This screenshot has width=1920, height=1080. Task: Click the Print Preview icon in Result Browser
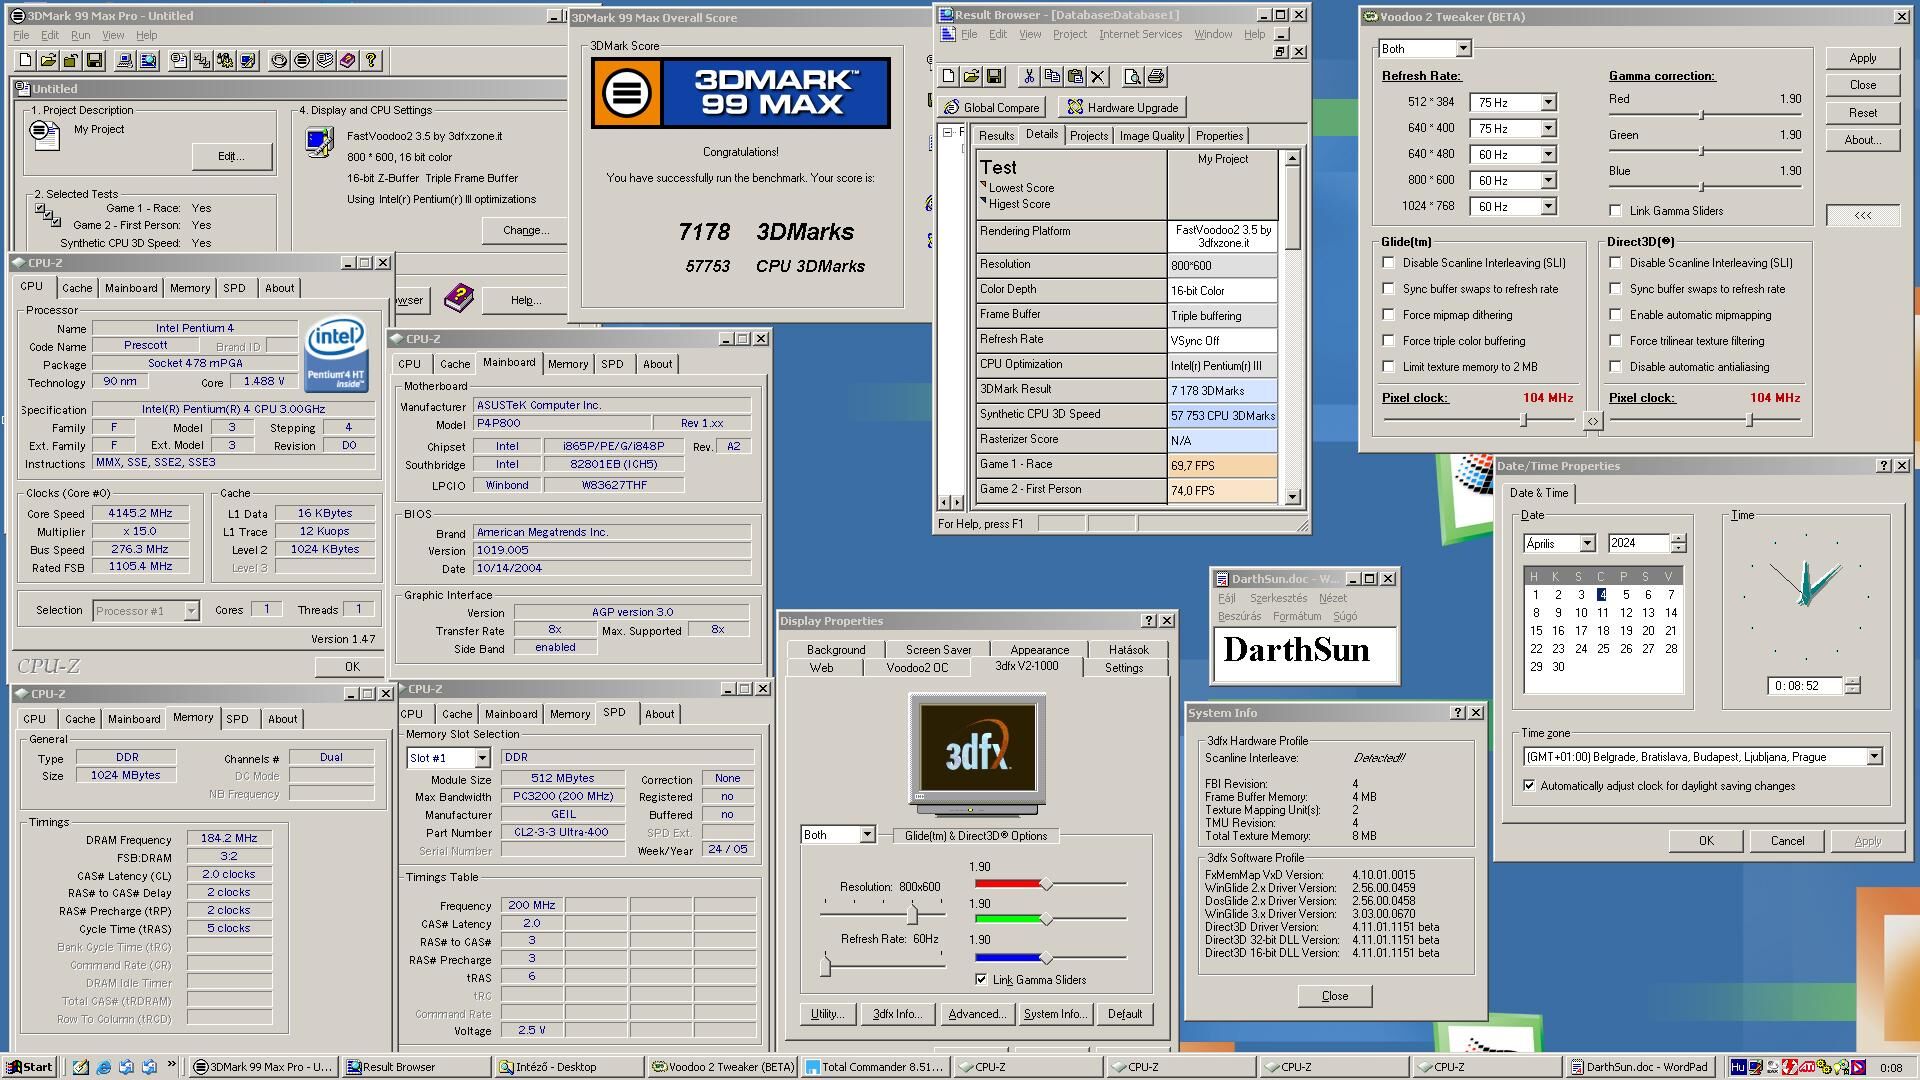coord(1132,77)
